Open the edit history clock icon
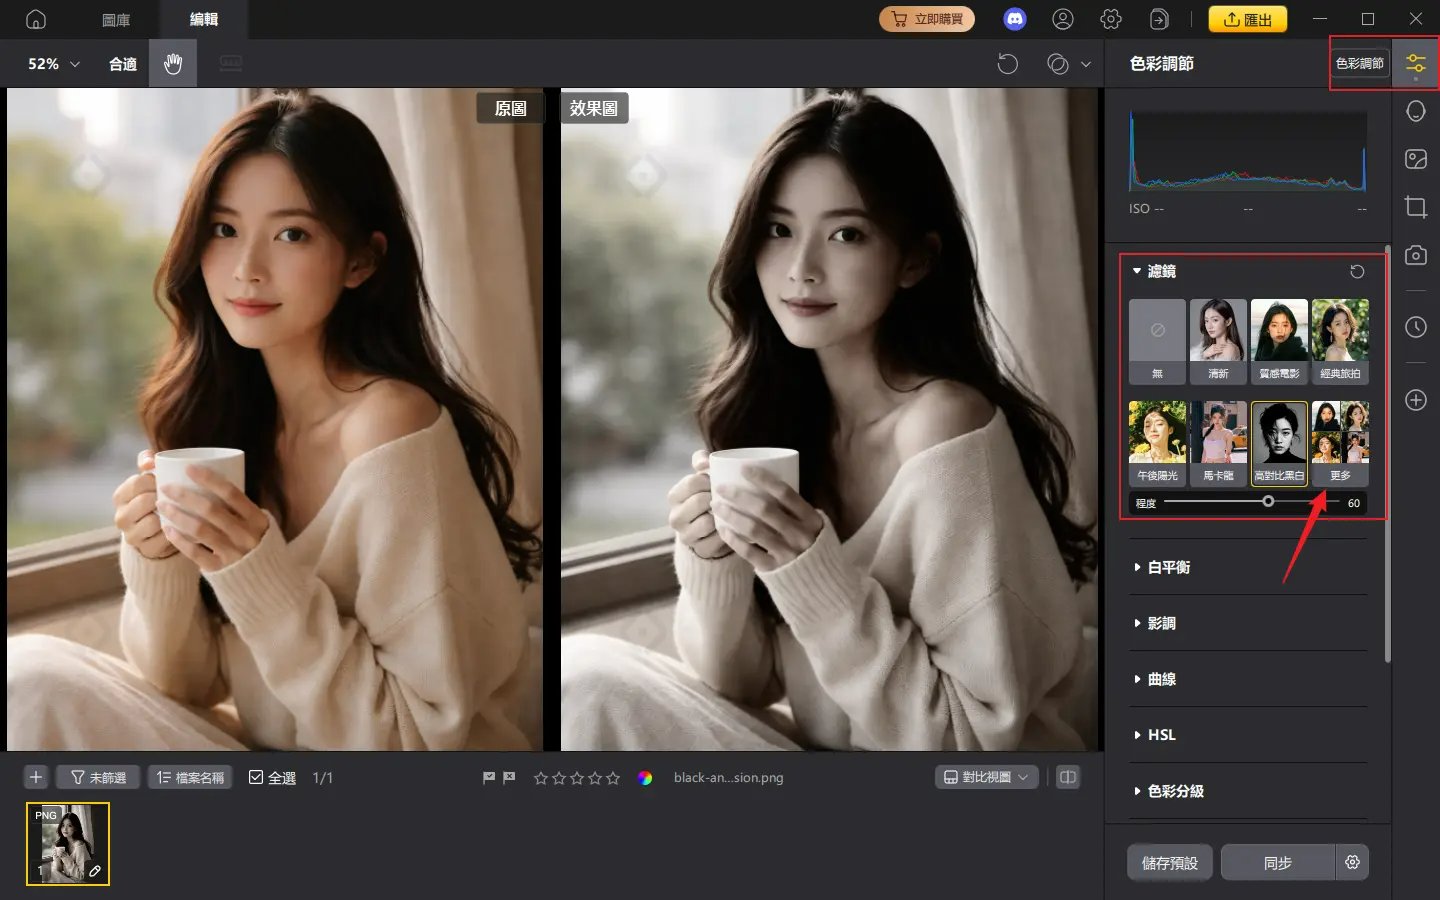 coord(1415,327)
